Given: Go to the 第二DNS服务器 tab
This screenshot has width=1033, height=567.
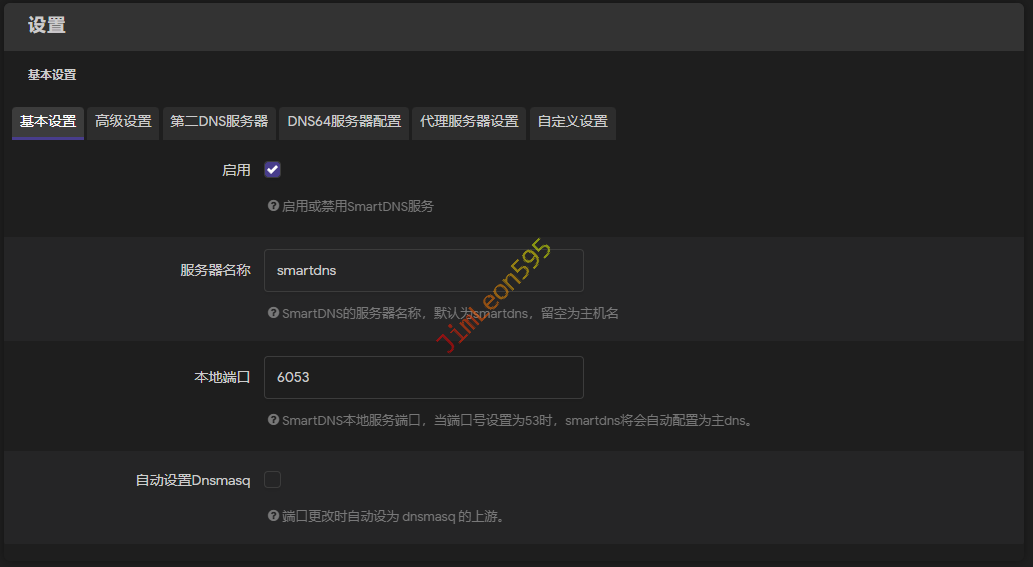Looking at the screenshot, I should (x=219, y=122).
